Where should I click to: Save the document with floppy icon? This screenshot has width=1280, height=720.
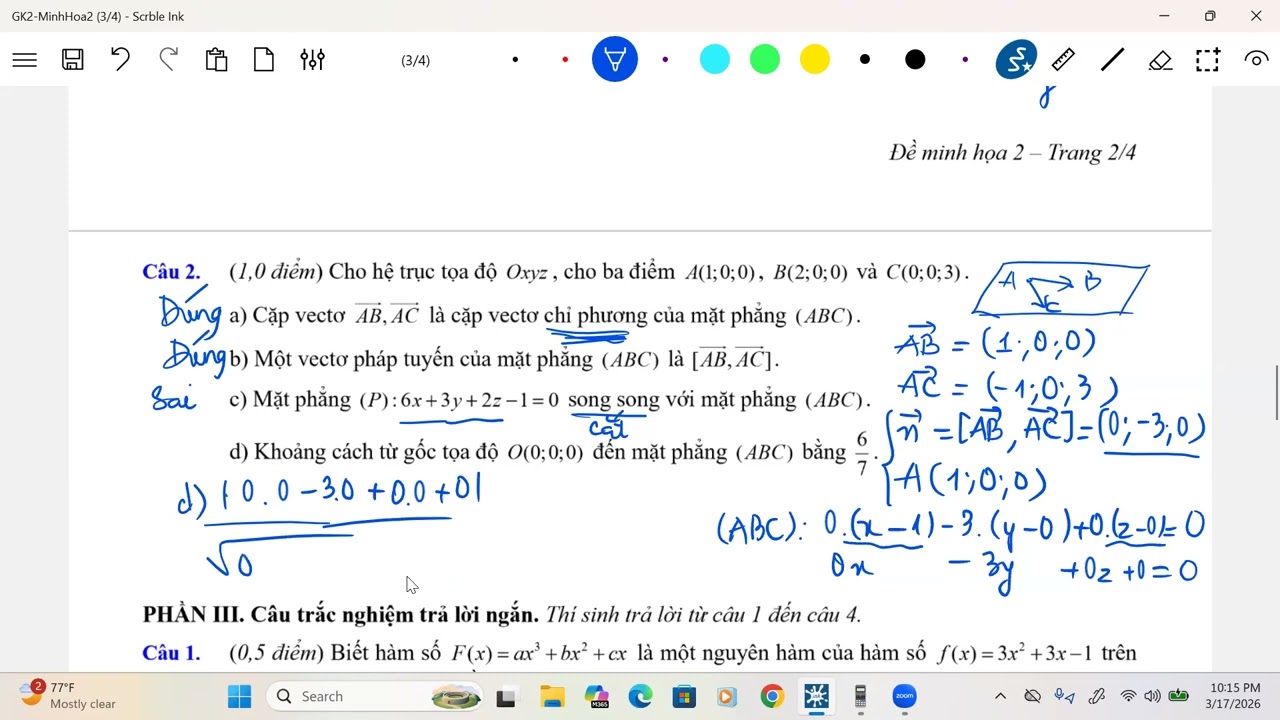click(x=72, y=60)
